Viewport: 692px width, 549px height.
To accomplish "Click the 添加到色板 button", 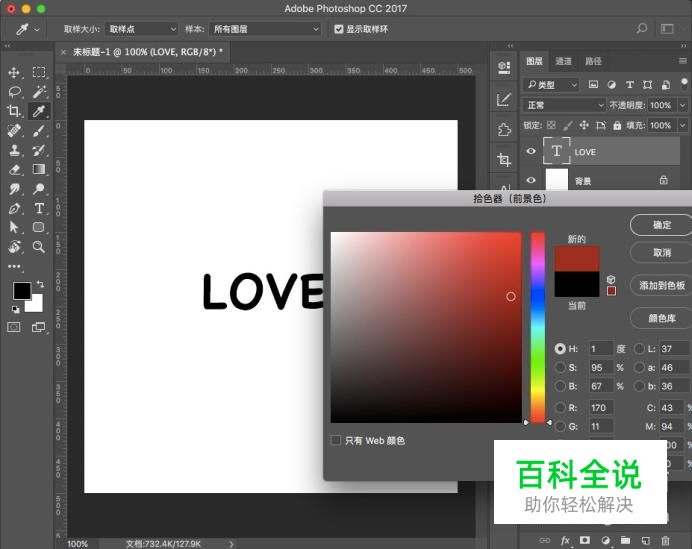I will pos(662,286).
